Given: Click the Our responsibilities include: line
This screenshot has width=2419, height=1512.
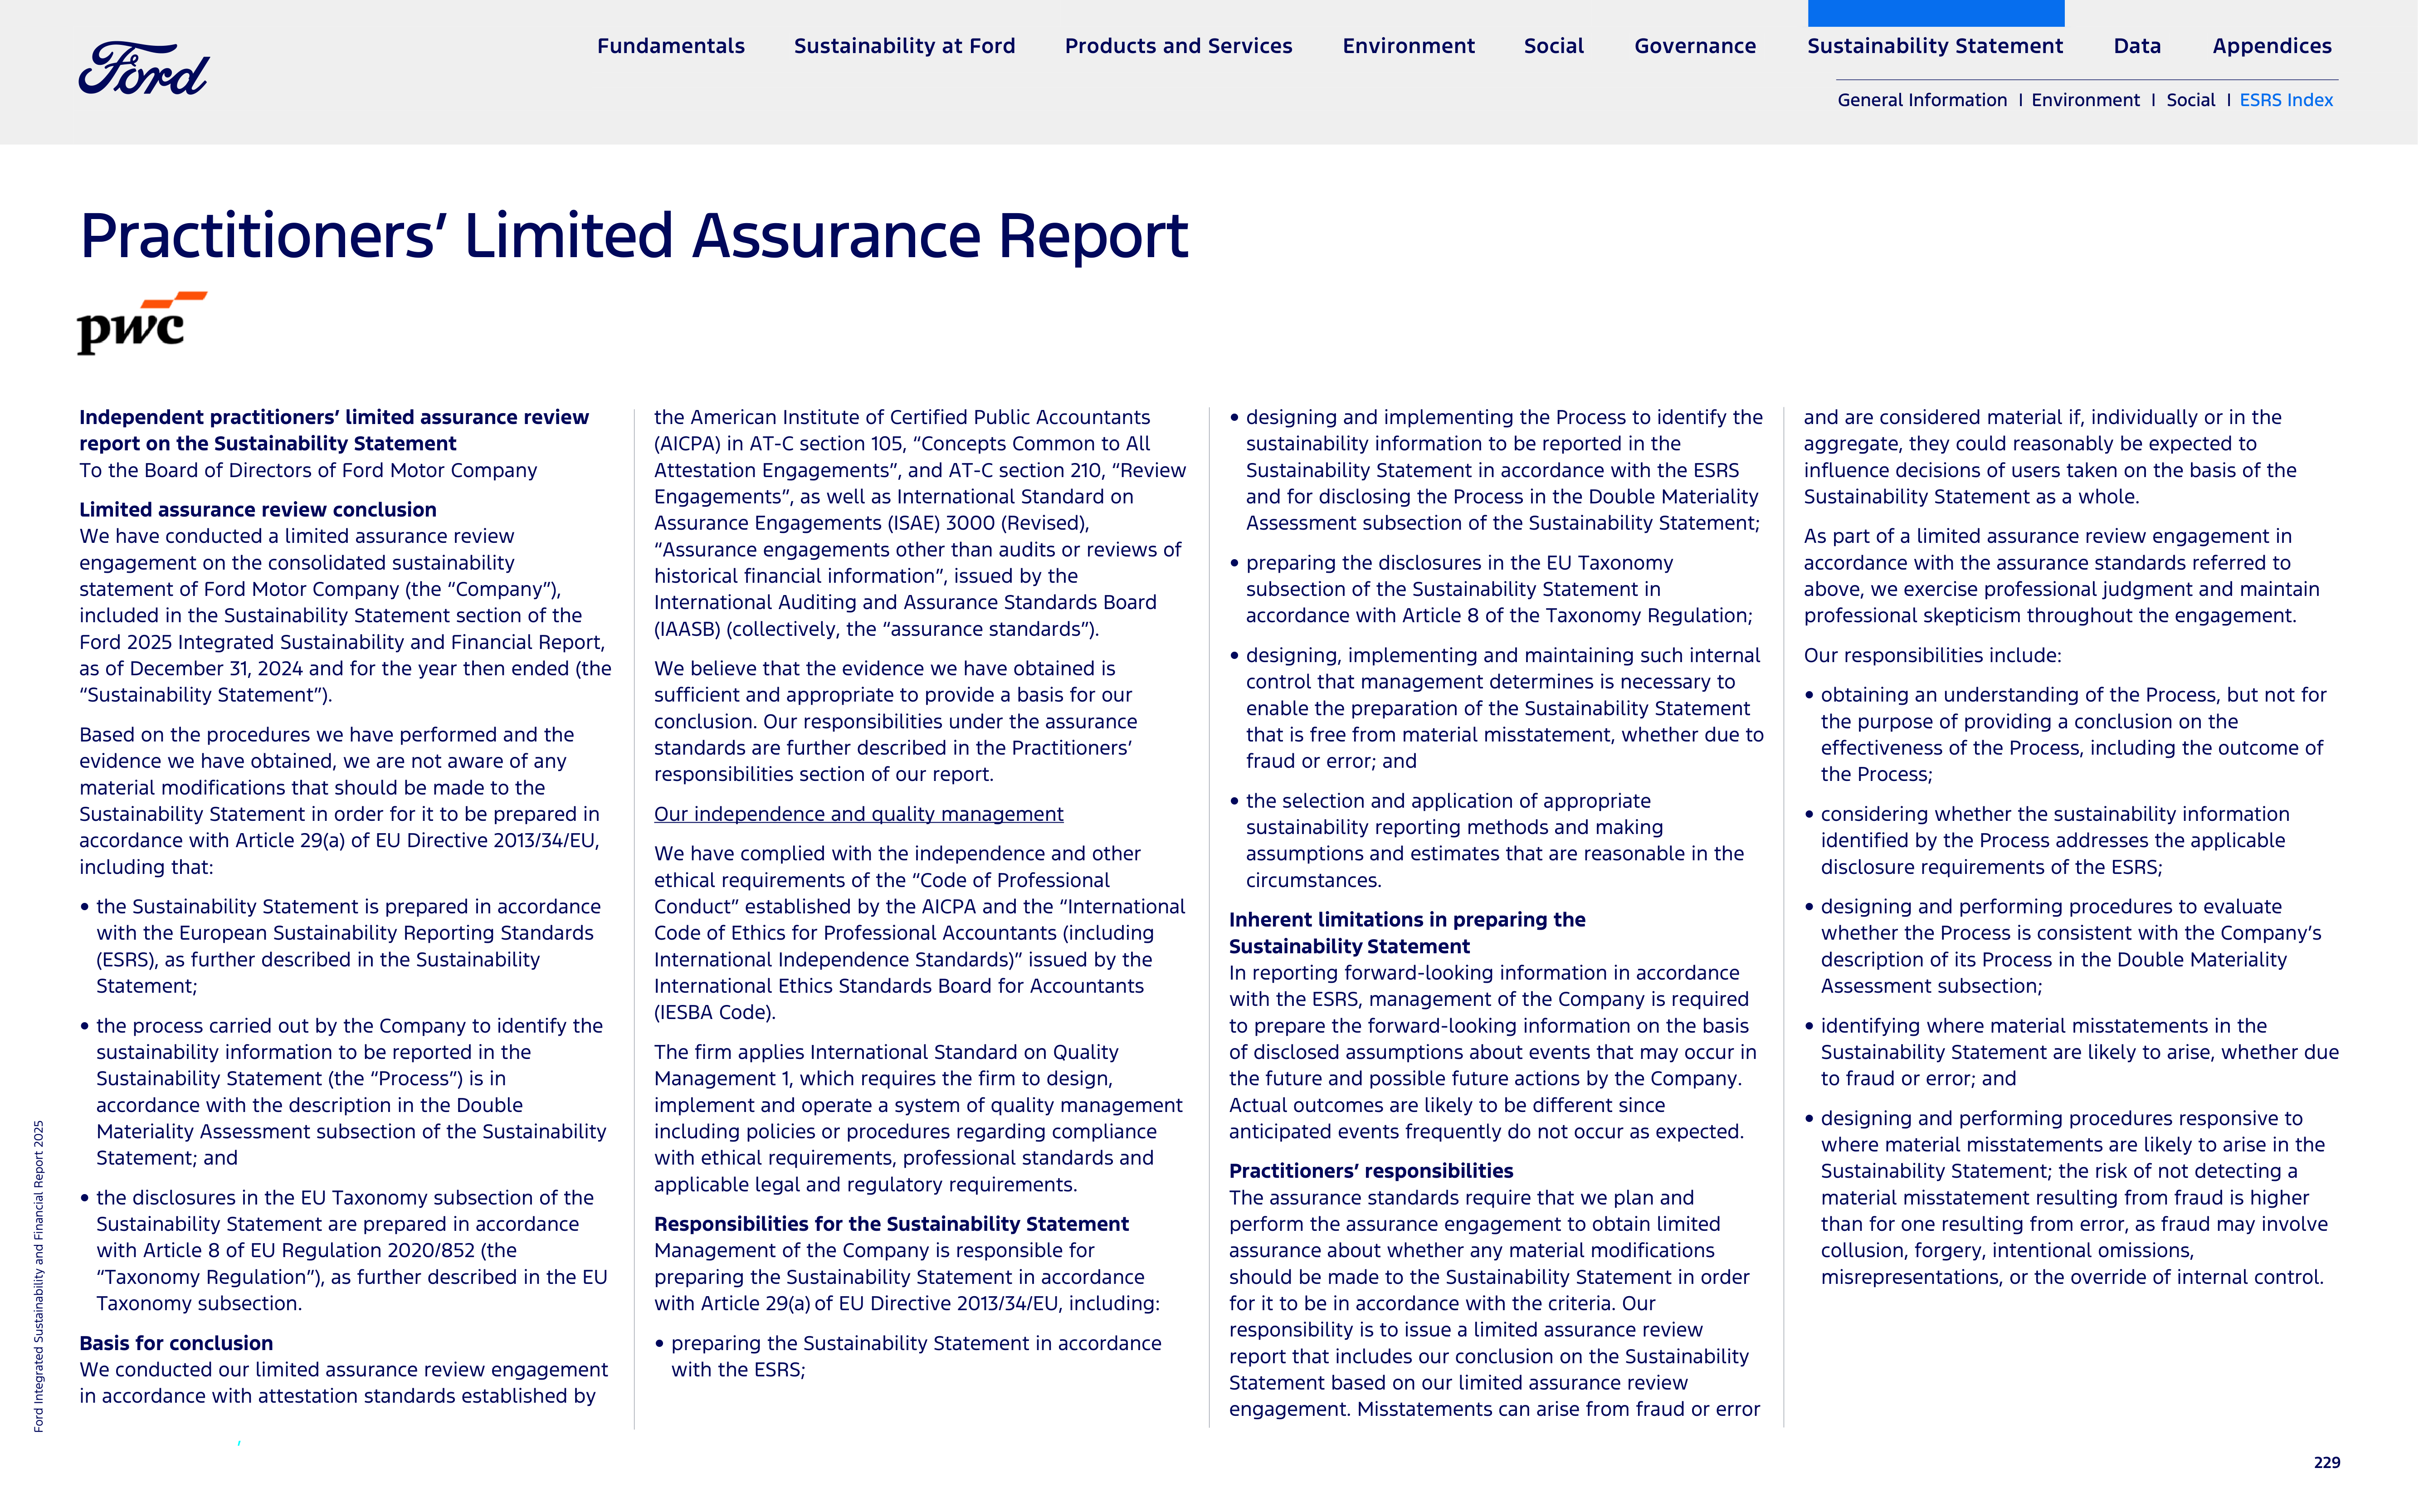Looking at the screenshot, I should tap(1932, 655).
